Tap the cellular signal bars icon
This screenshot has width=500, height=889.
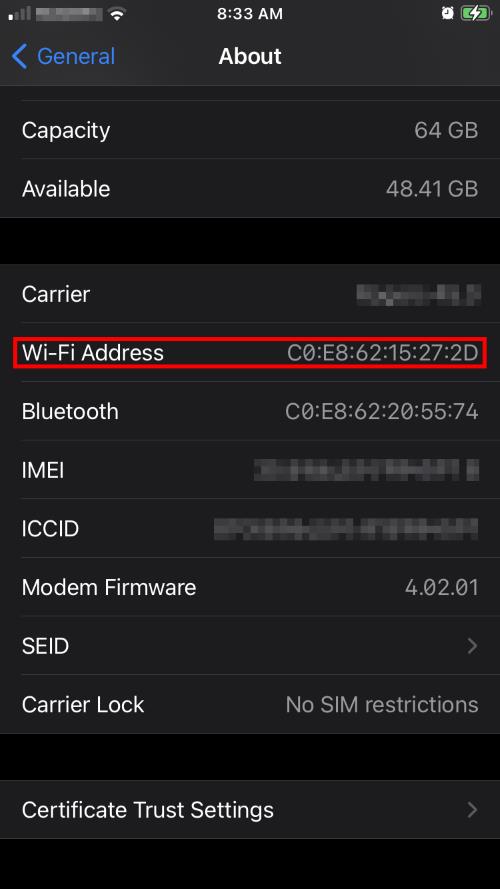tap(20, 14)
